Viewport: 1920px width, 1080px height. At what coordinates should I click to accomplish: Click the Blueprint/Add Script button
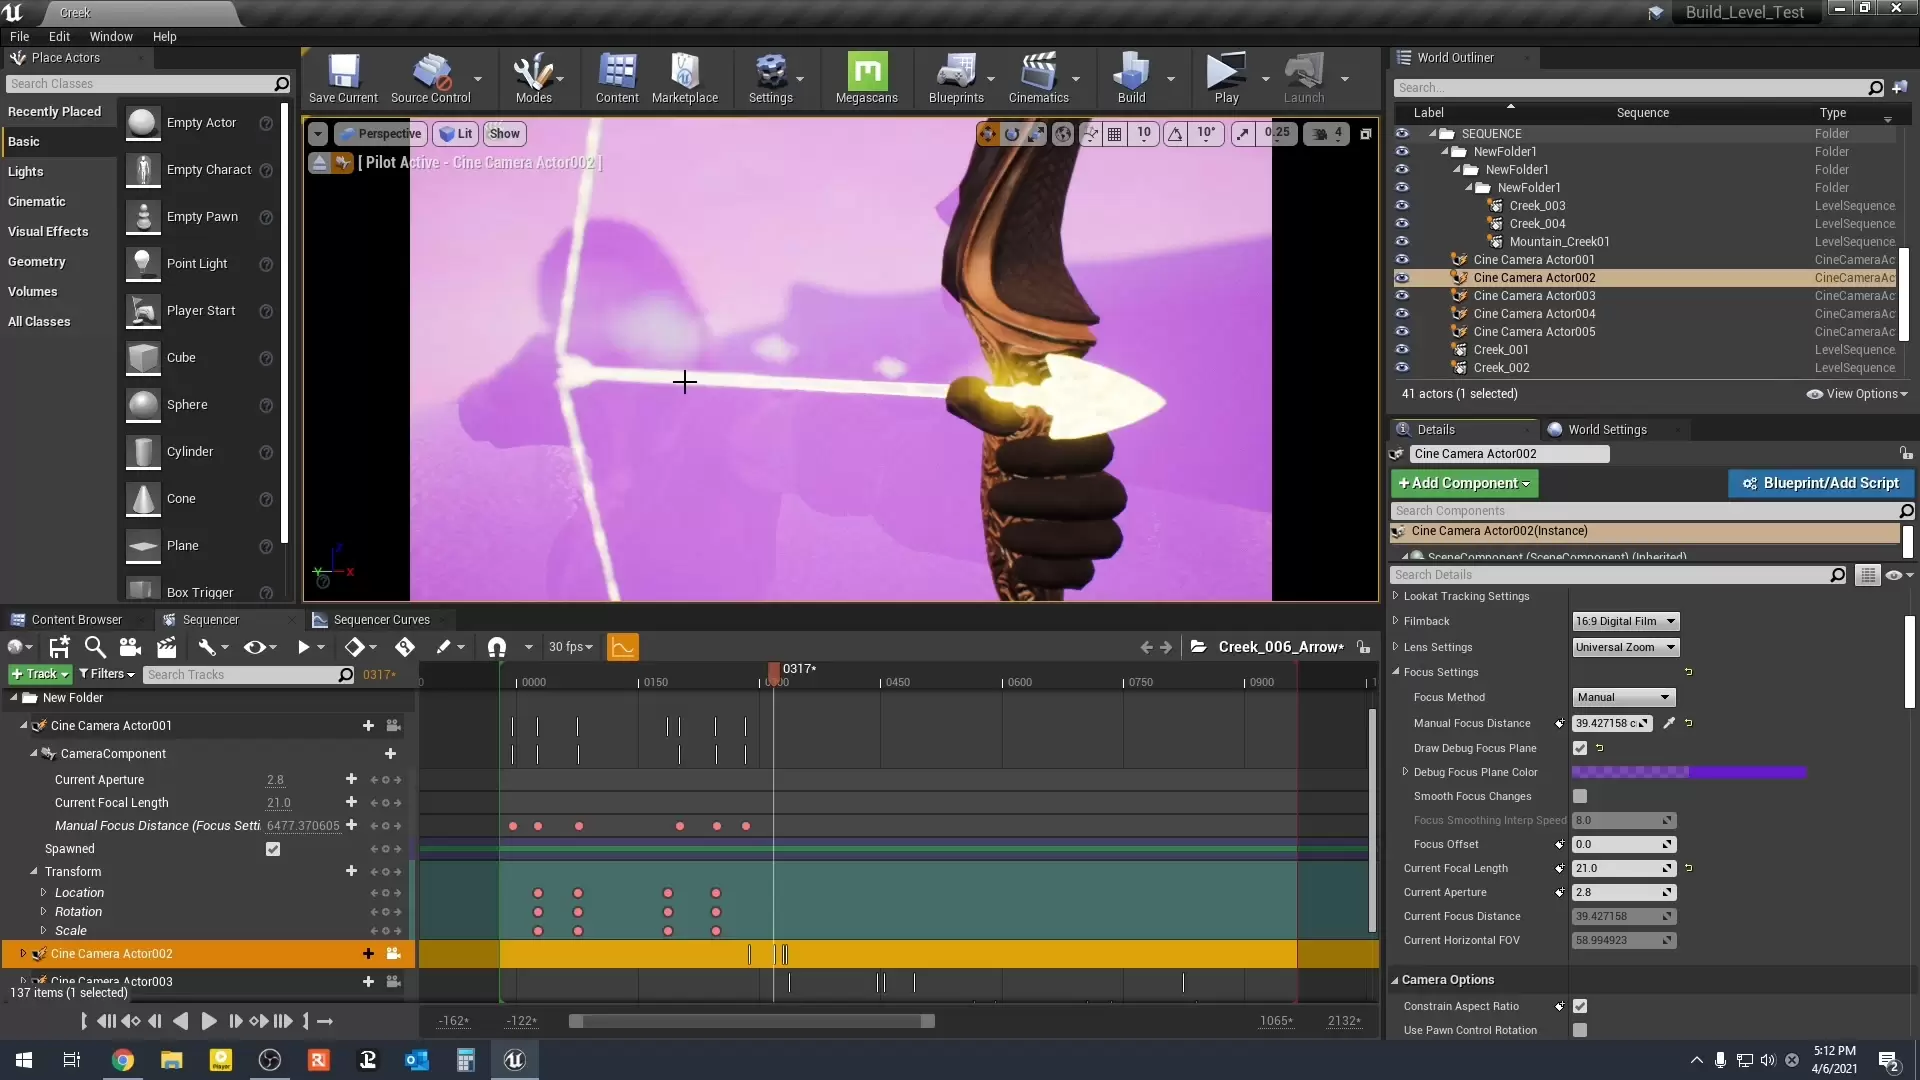pyautogui.click(x=1821, y=483)
